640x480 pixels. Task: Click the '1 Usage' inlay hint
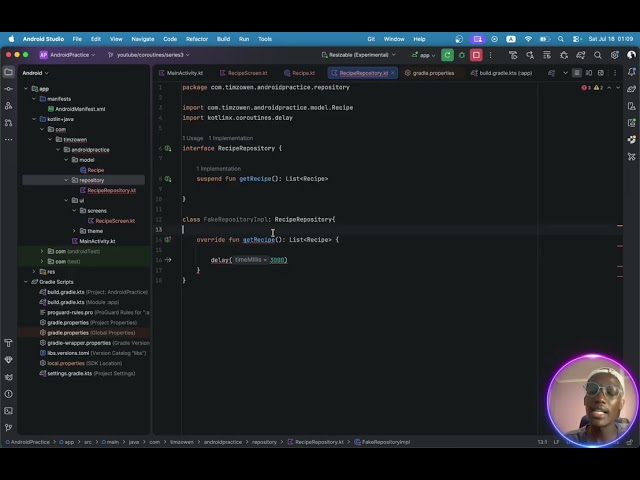(193, 138)
